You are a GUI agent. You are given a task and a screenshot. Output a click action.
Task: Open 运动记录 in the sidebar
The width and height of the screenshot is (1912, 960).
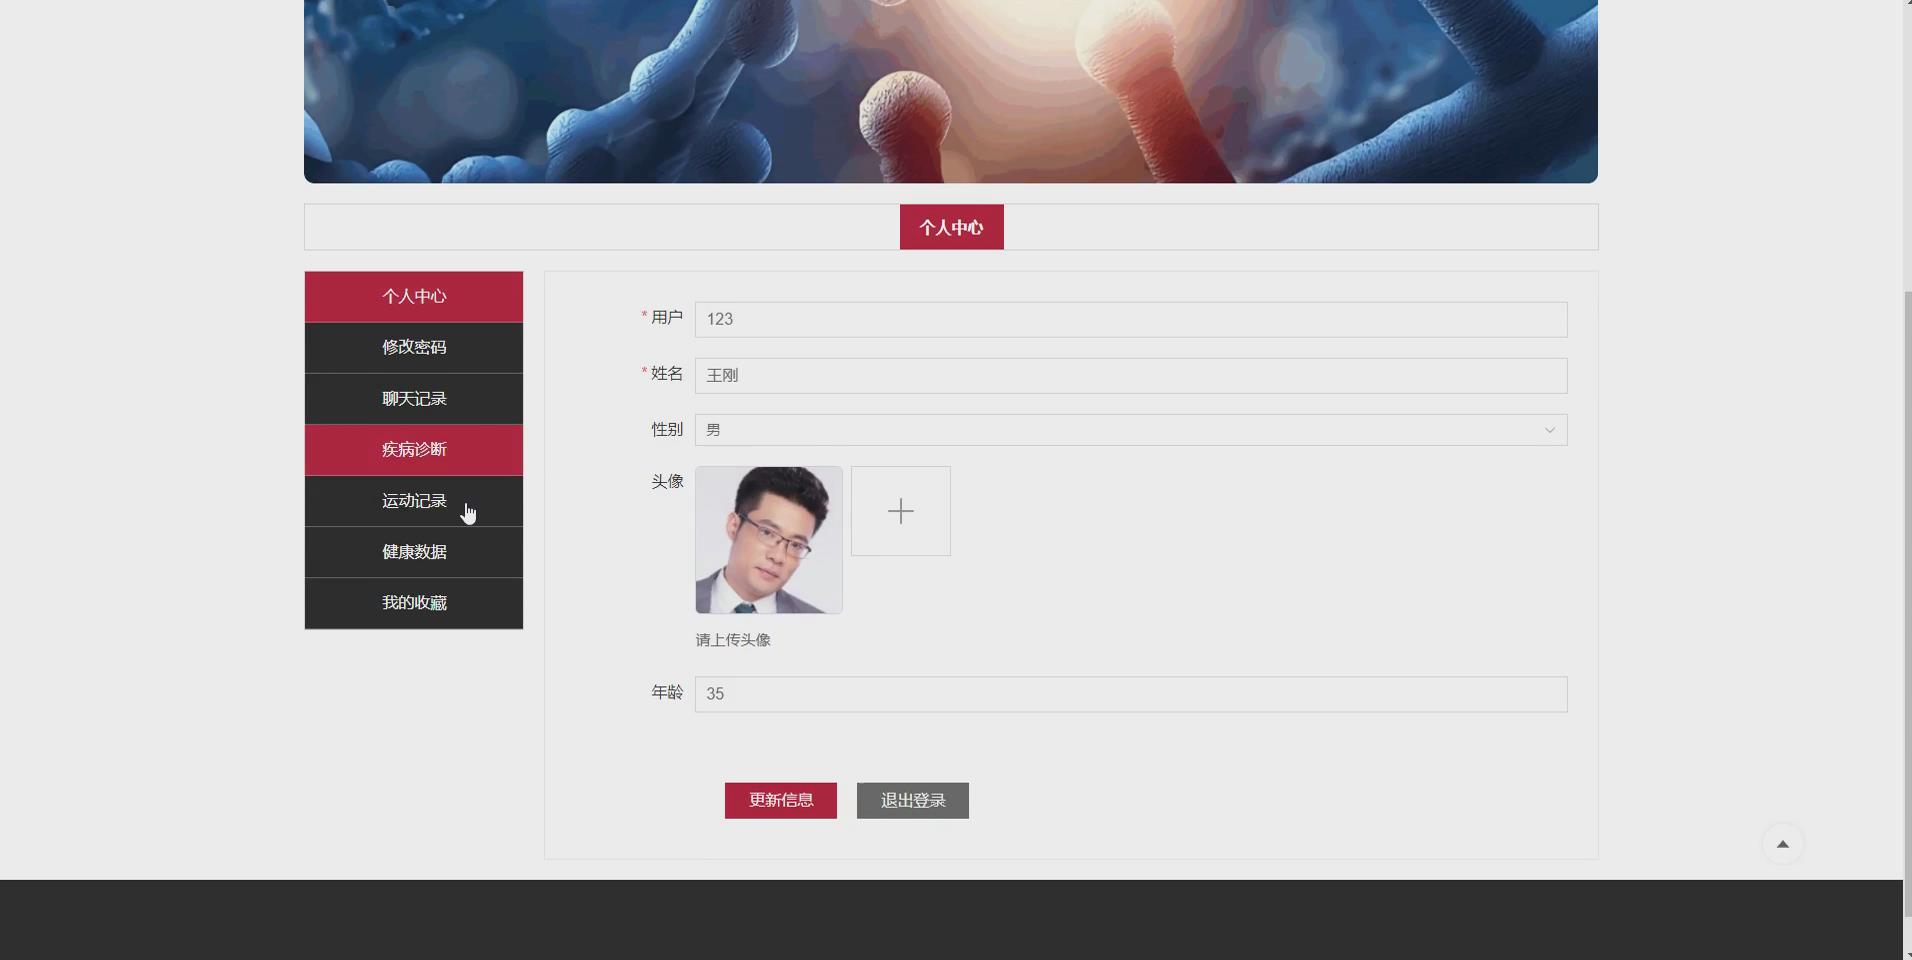(414, 501)
